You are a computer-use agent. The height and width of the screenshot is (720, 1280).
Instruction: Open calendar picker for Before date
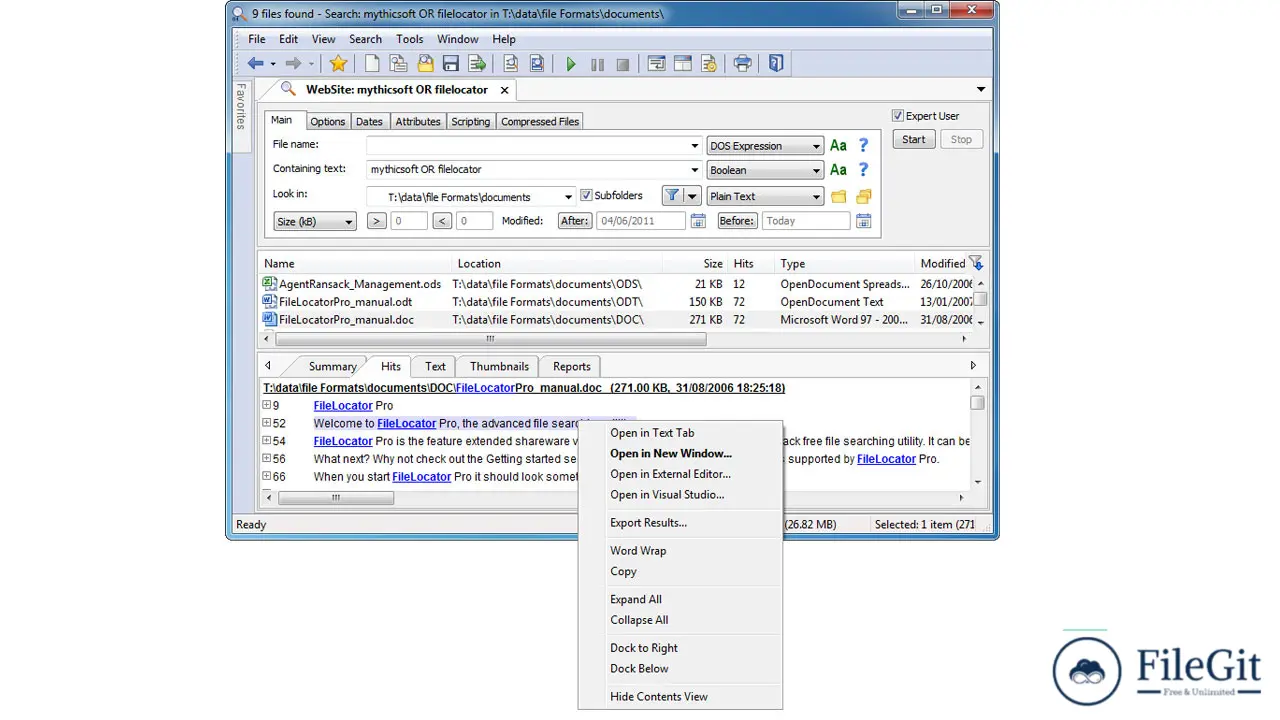(x=863, y=221)
